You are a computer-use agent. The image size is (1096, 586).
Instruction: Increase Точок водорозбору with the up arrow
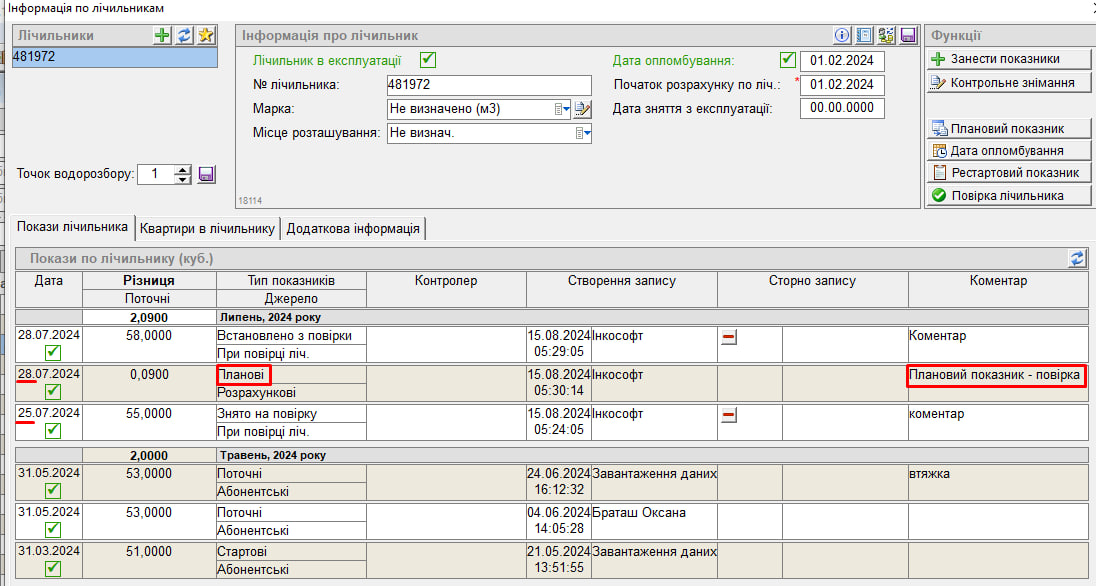pos(182,169)
